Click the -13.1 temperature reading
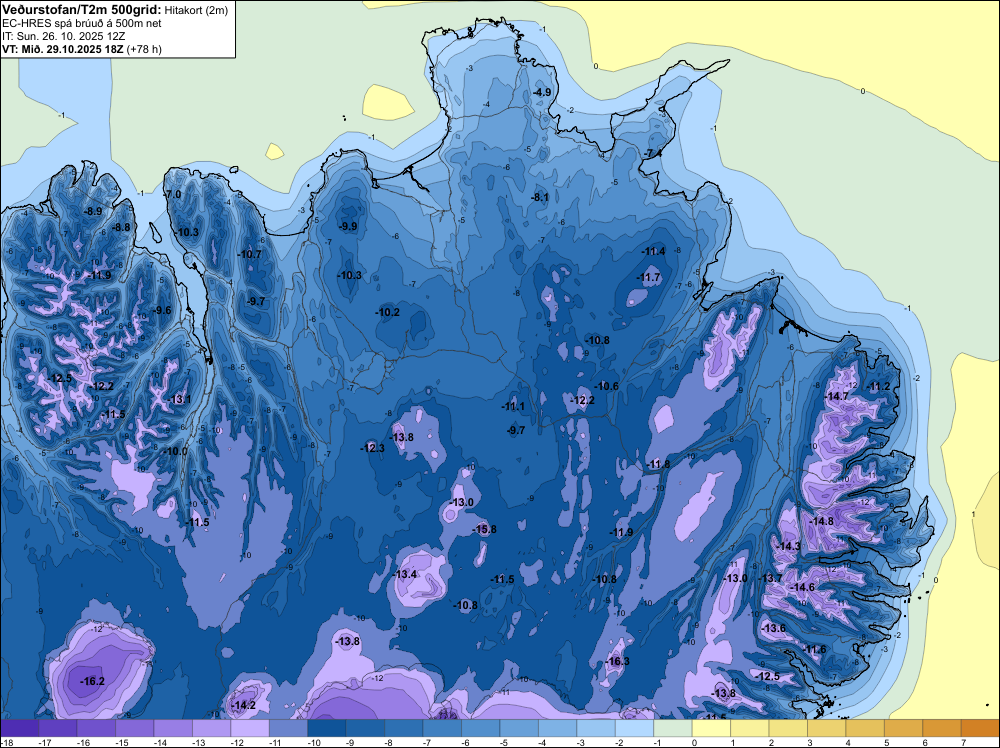The image size is (1000, 748). (x=179, y=399)
